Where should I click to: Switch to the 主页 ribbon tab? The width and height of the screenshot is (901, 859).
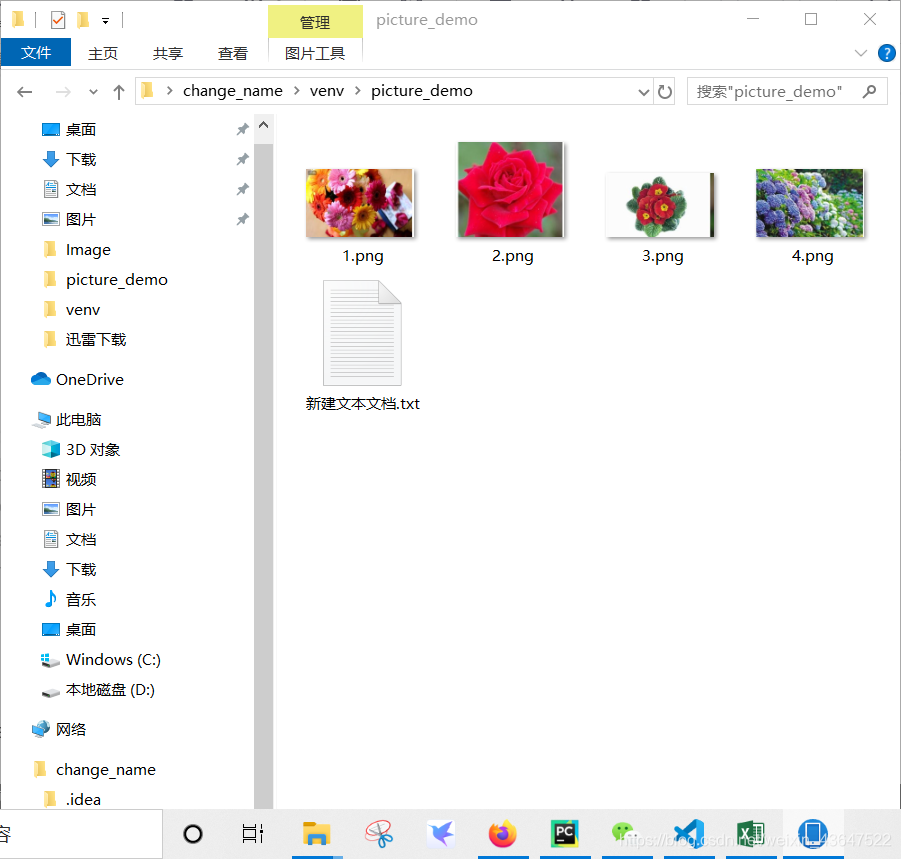pos(103,53)
